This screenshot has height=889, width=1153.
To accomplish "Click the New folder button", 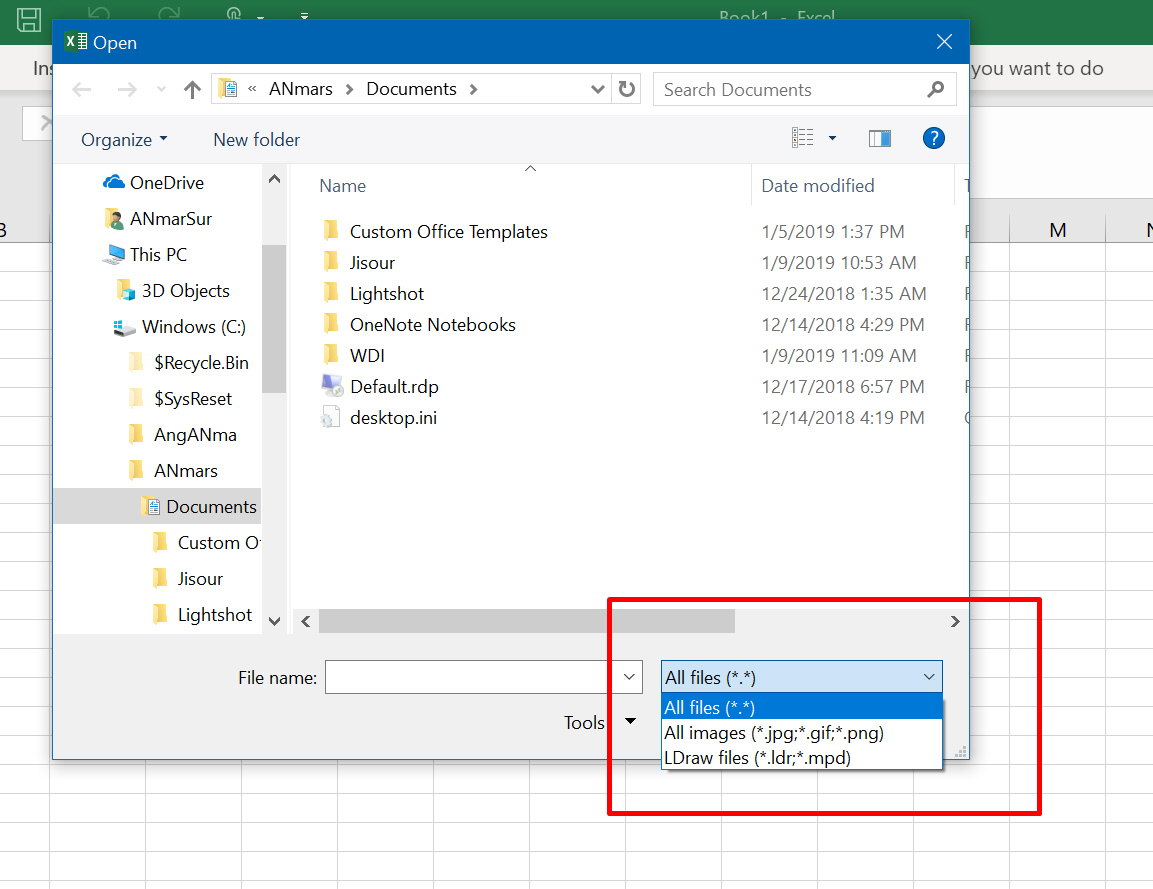I will coord(256,140).
